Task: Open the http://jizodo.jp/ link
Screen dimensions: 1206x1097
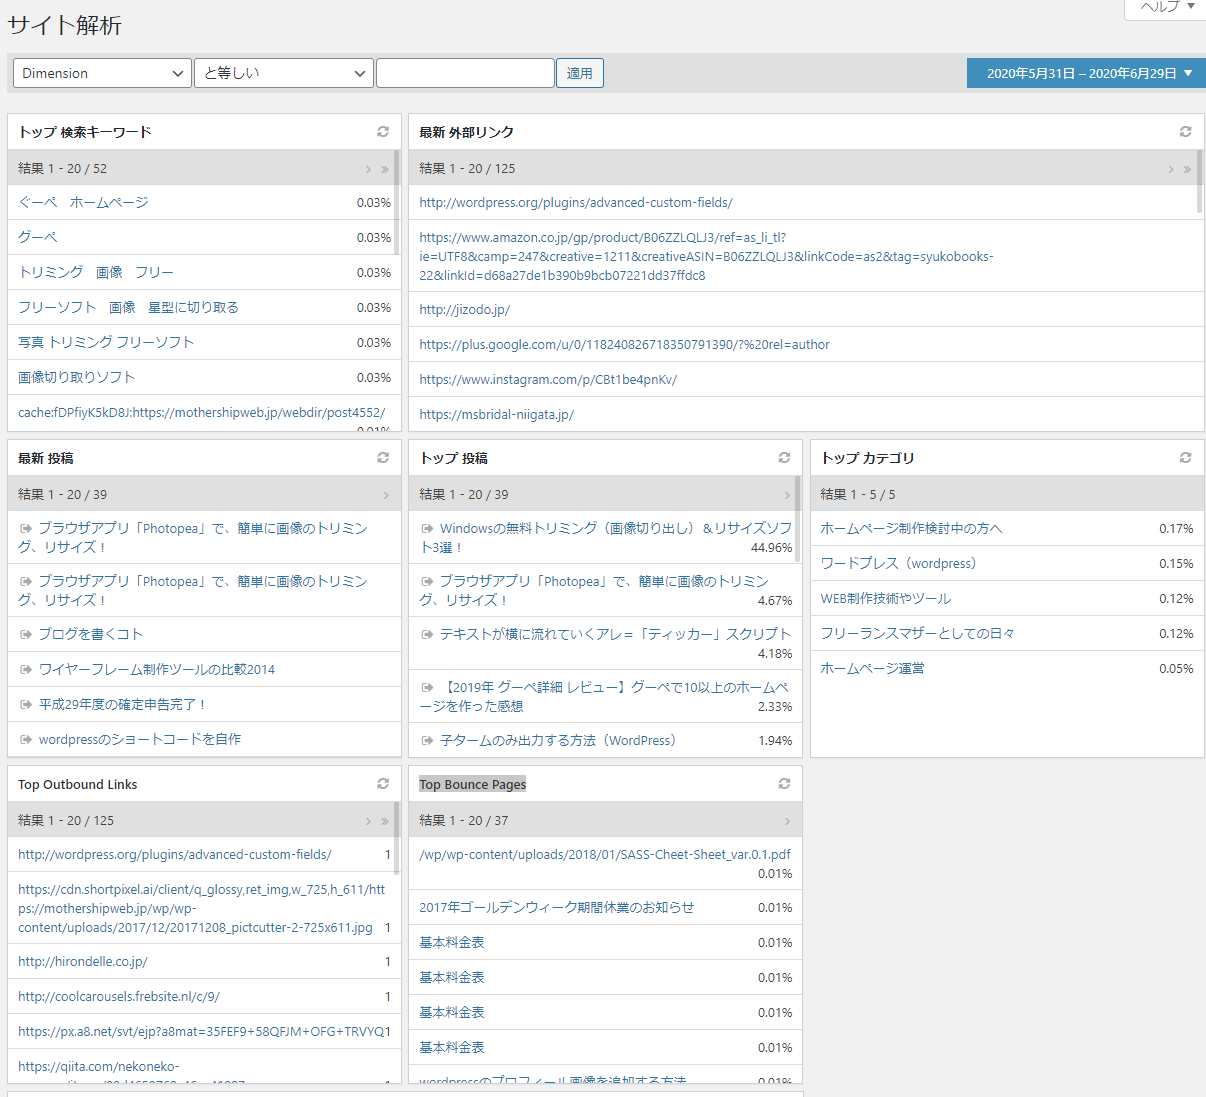Action: [464, 310]
